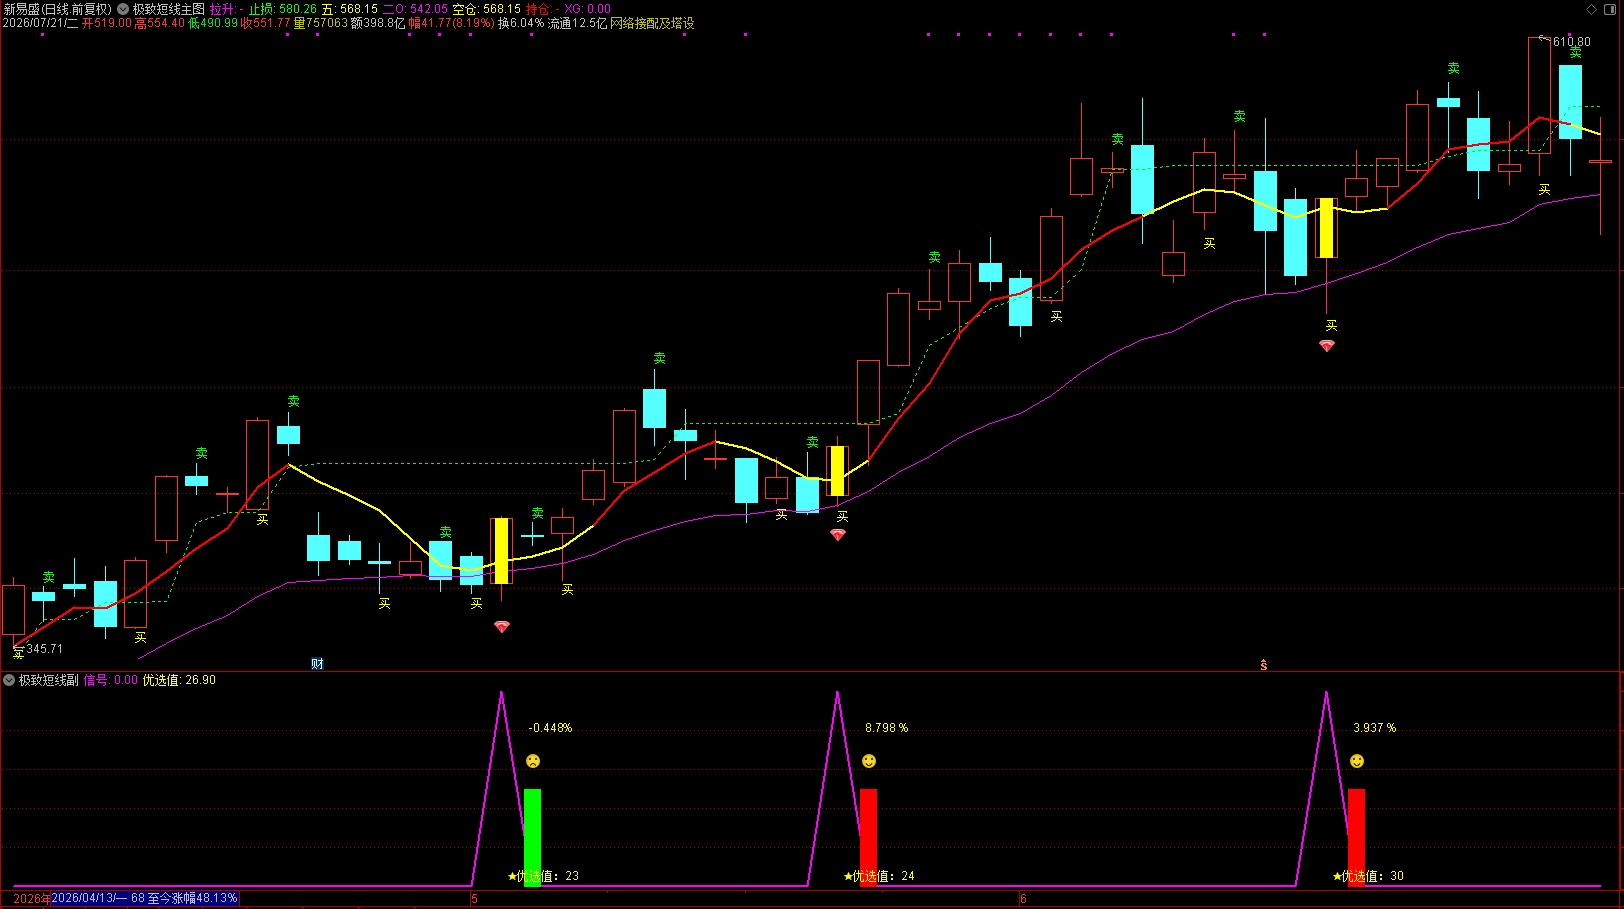
Task: Expand the 极致短线主图 indicator dropdown arrow
Action: click(123, 9)
